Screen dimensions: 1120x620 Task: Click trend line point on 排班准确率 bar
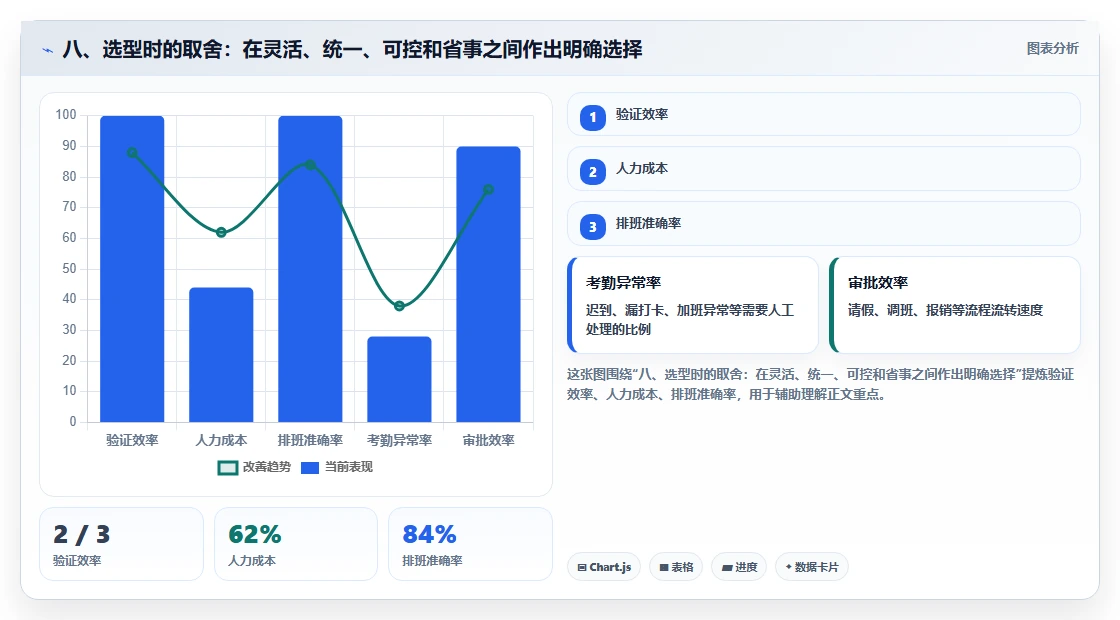tap(310, 165)
